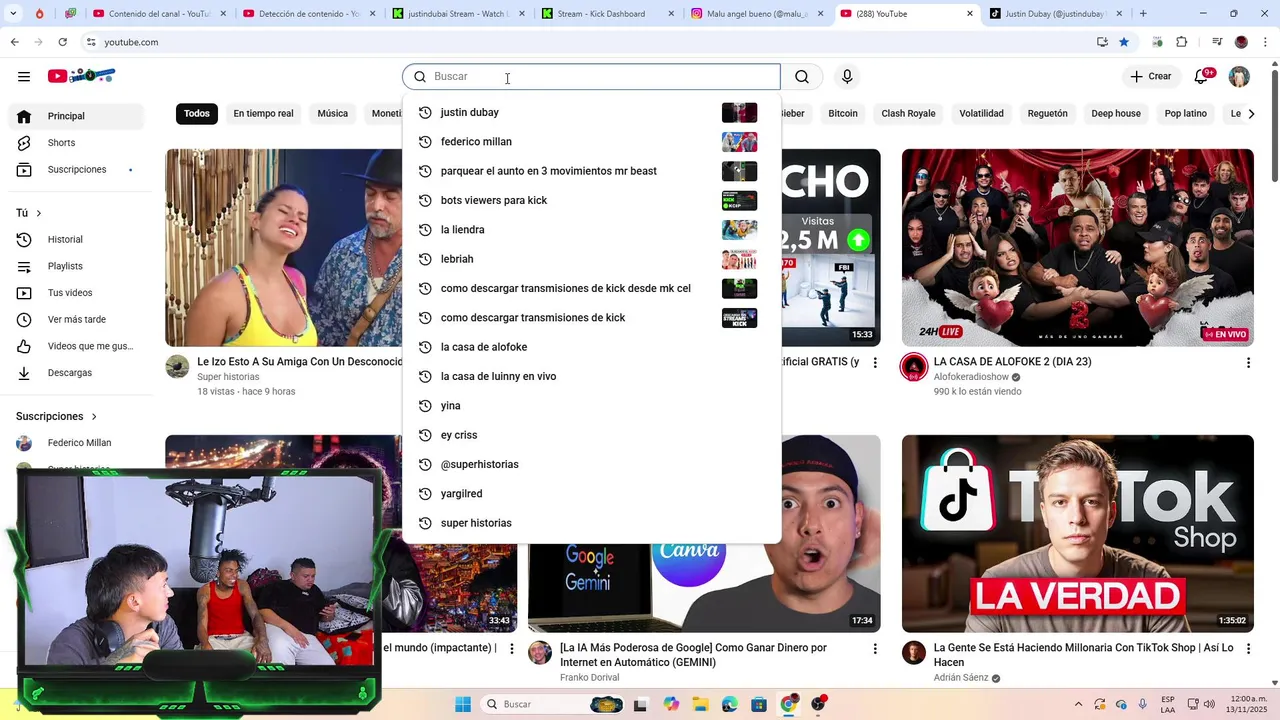This screenshot has height=720, width=1280.
Task: Choose the la casa de alofoke suggestion
Action: click(x=591, y=347)
